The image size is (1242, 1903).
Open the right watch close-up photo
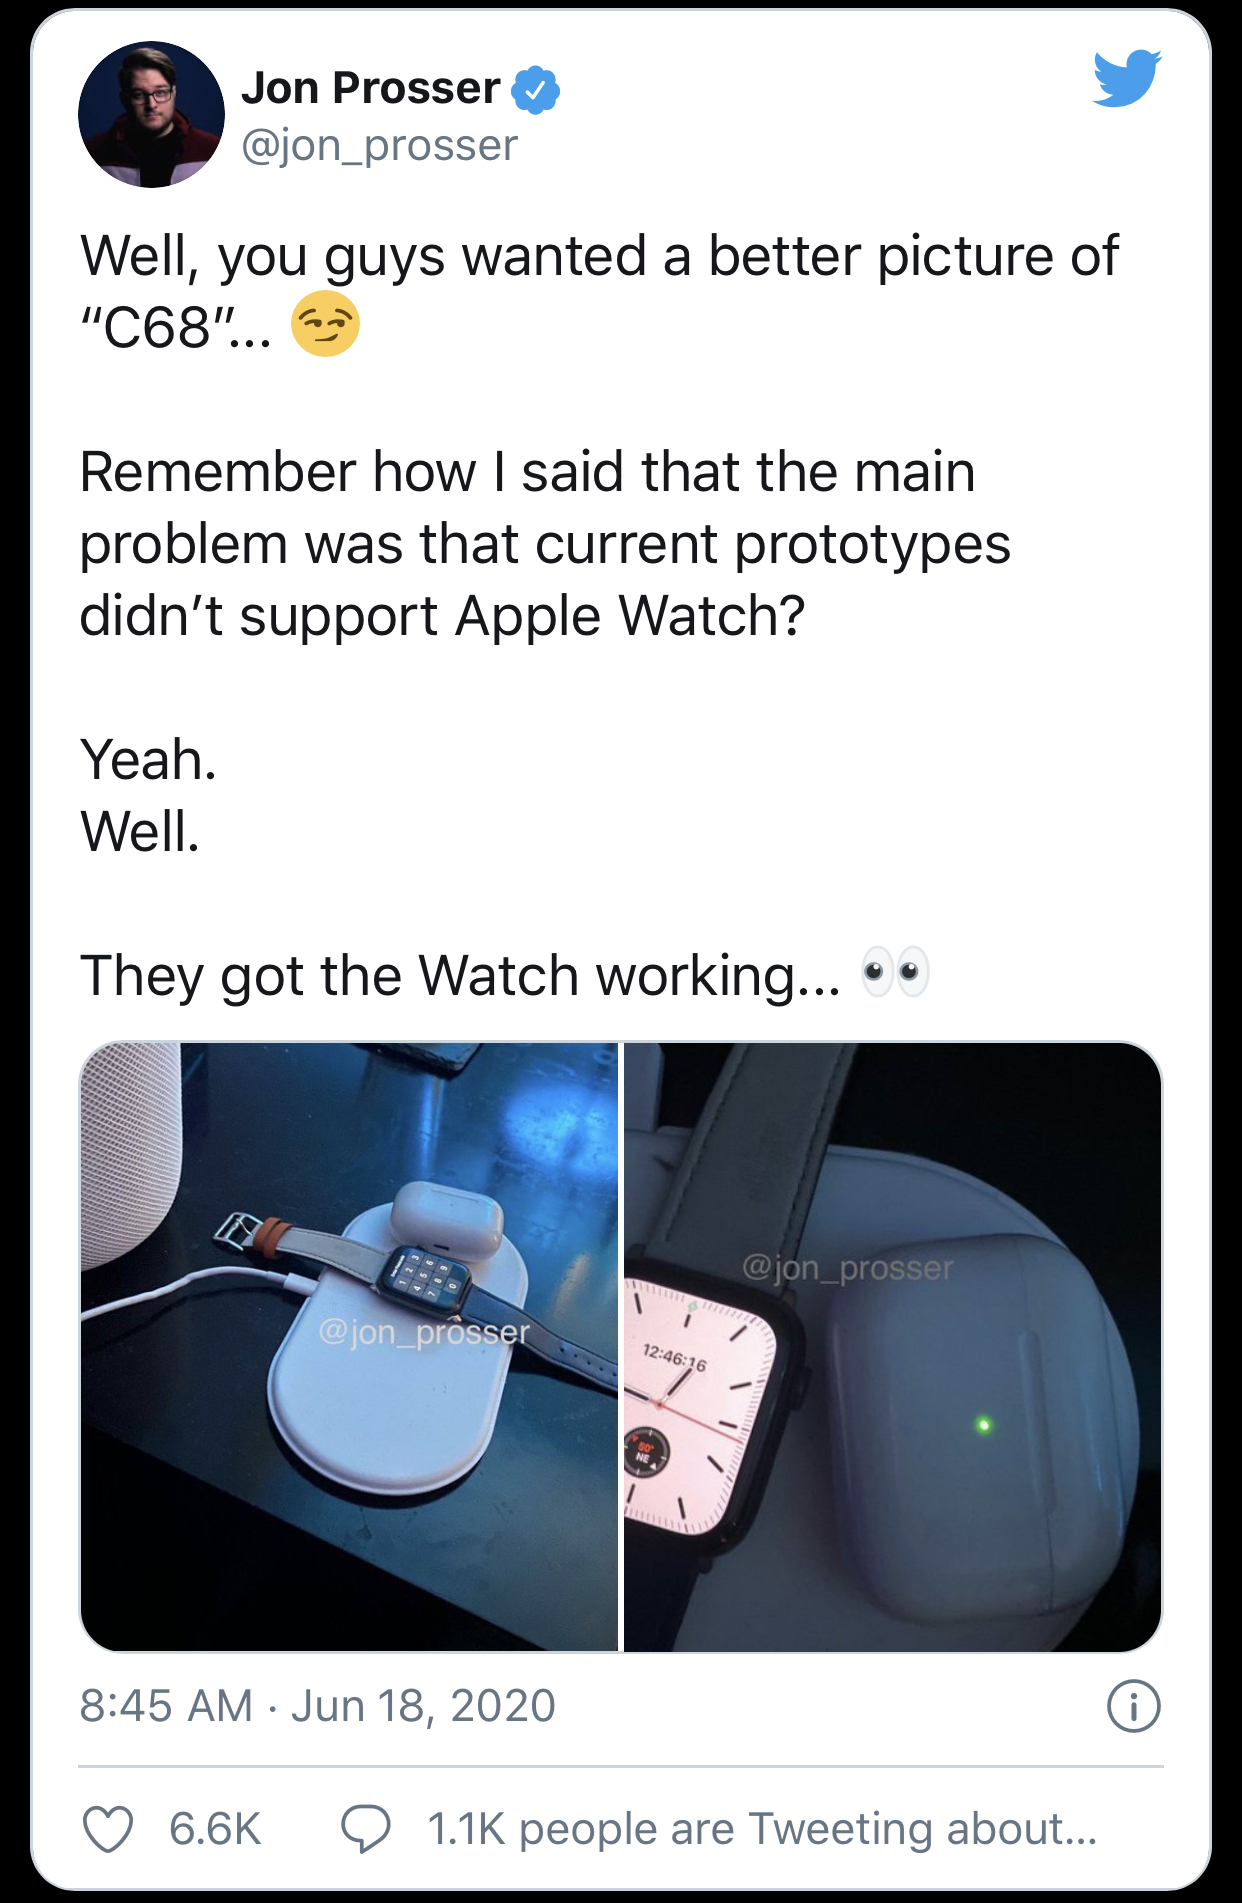(893, 1346)
